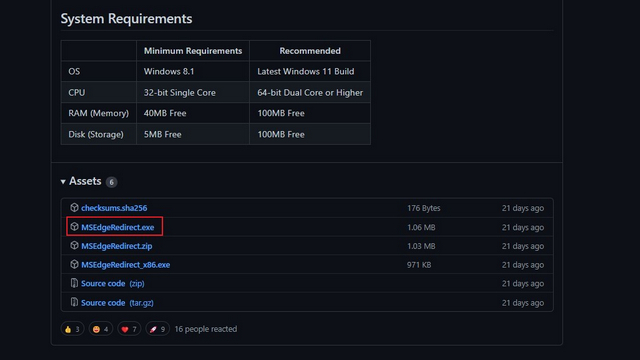
Task: Select the '1.03 MB' file size
Action: tap(421, 246)
